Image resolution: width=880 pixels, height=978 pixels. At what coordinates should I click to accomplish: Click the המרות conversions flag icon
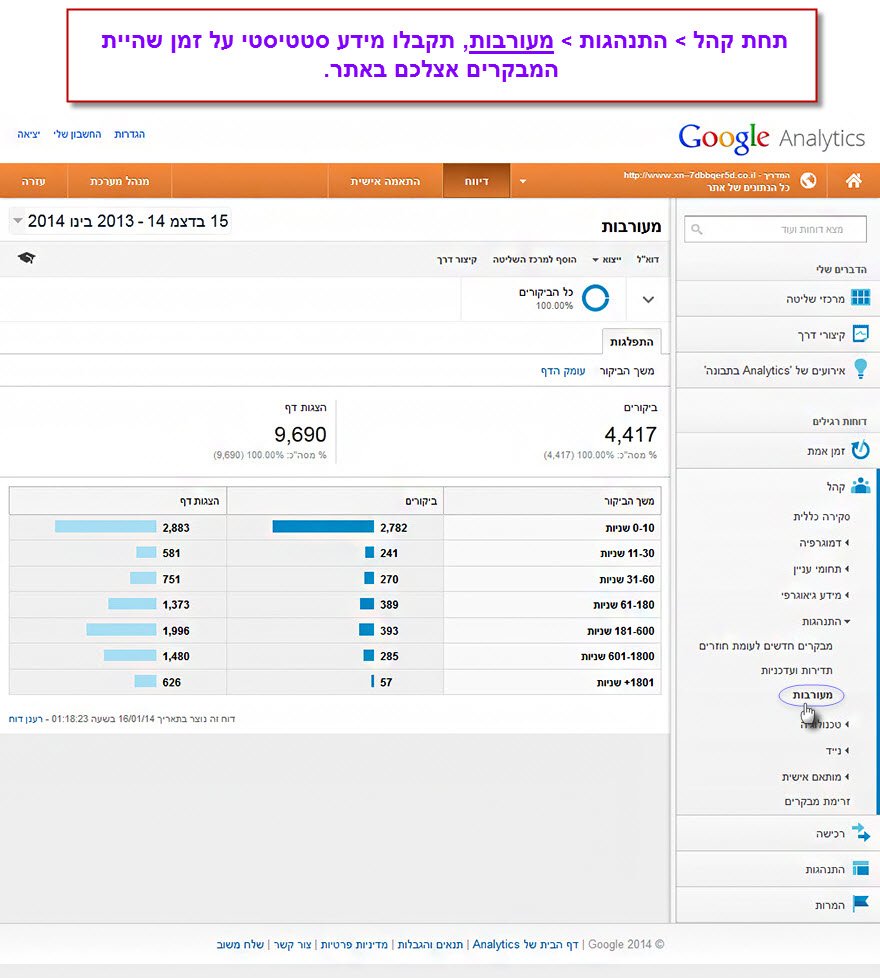point(859,904)
